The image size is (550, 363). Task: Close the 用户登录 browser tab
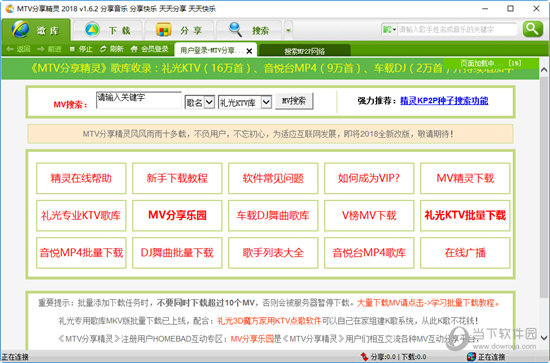(249, 51)
